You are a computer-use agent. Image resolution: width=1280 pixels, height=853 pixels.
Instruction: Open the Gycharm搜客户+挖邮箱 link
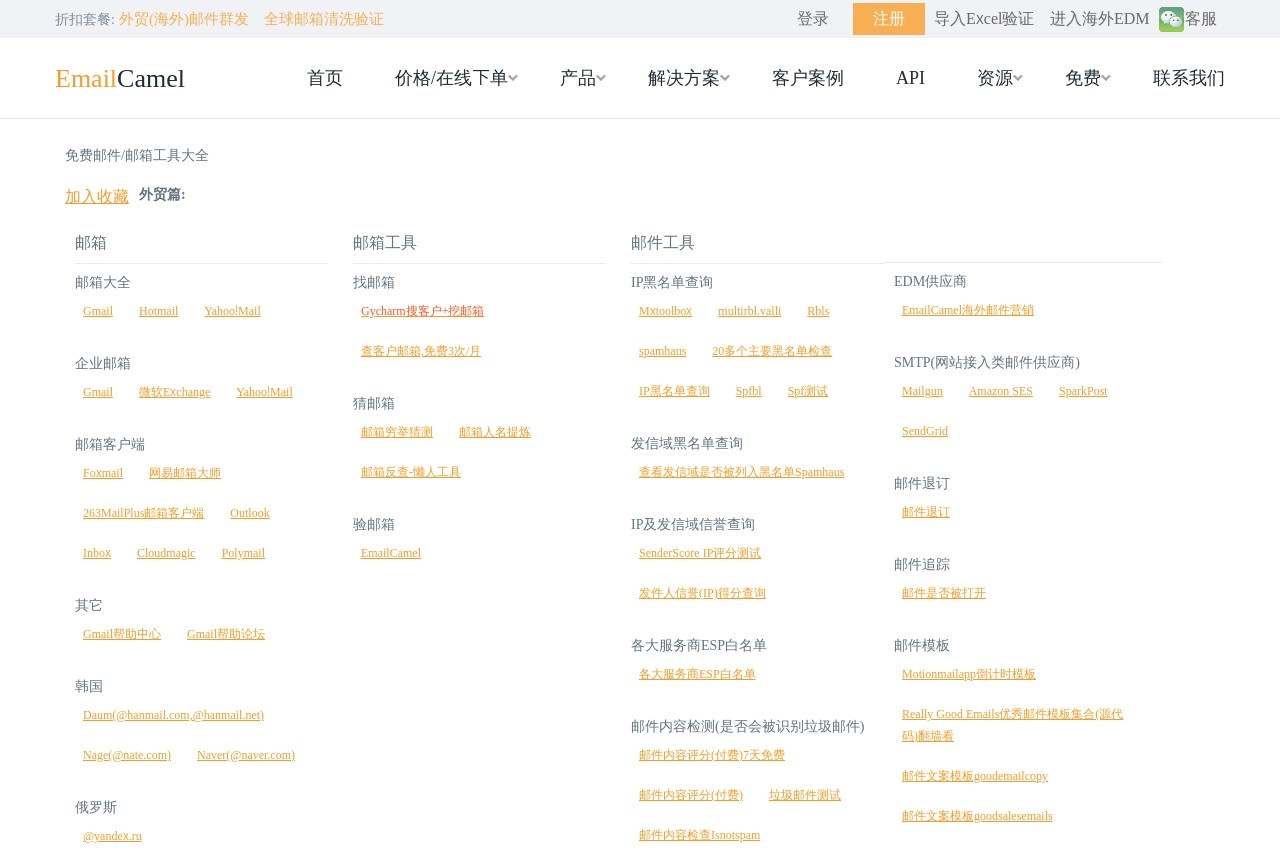[x=423, y=311]
